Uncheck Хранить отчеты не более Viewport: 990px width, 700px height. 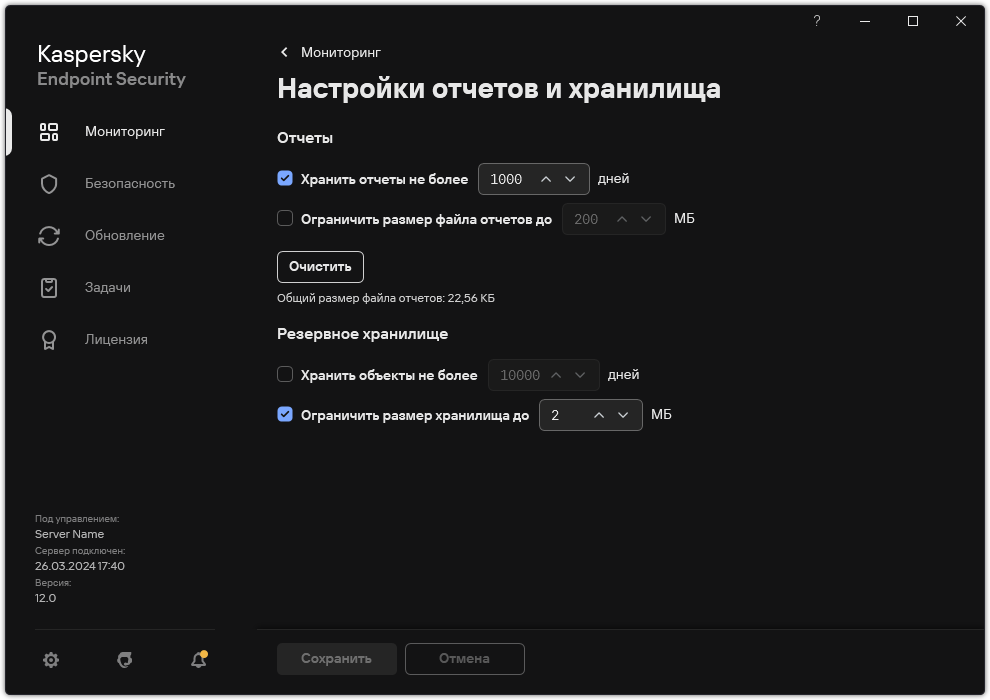click(x=285, y=179)
